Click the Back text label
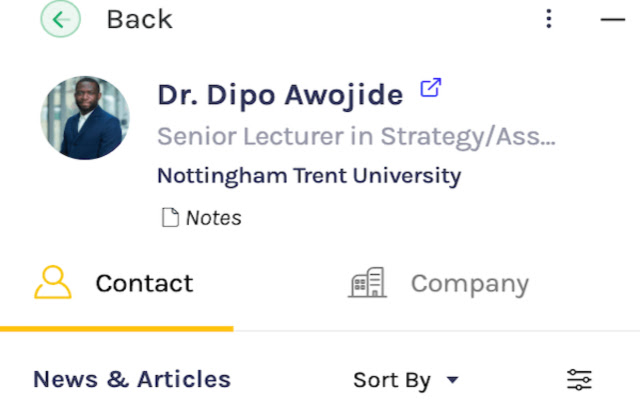640x400 pixels. click(139, 19)
